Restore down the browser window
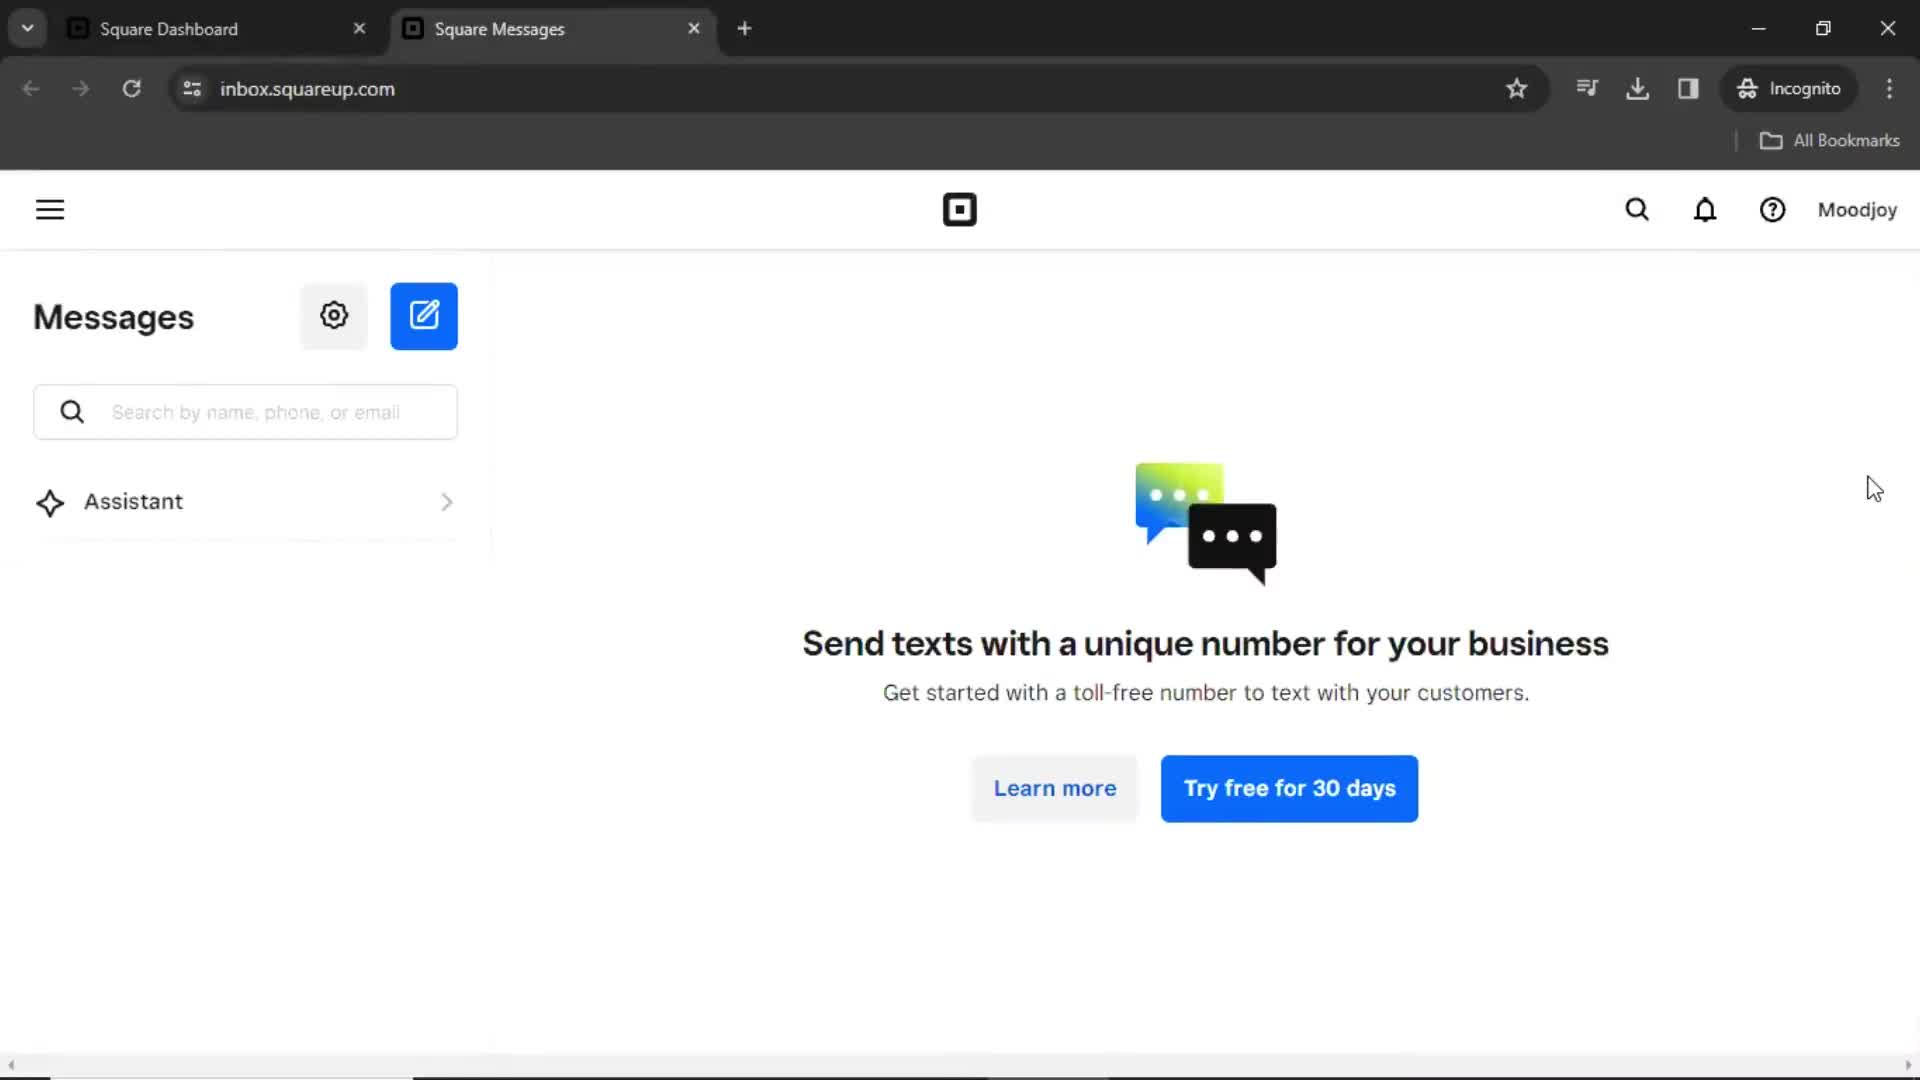The image size is (1920, 1080). pos(1823,29)
